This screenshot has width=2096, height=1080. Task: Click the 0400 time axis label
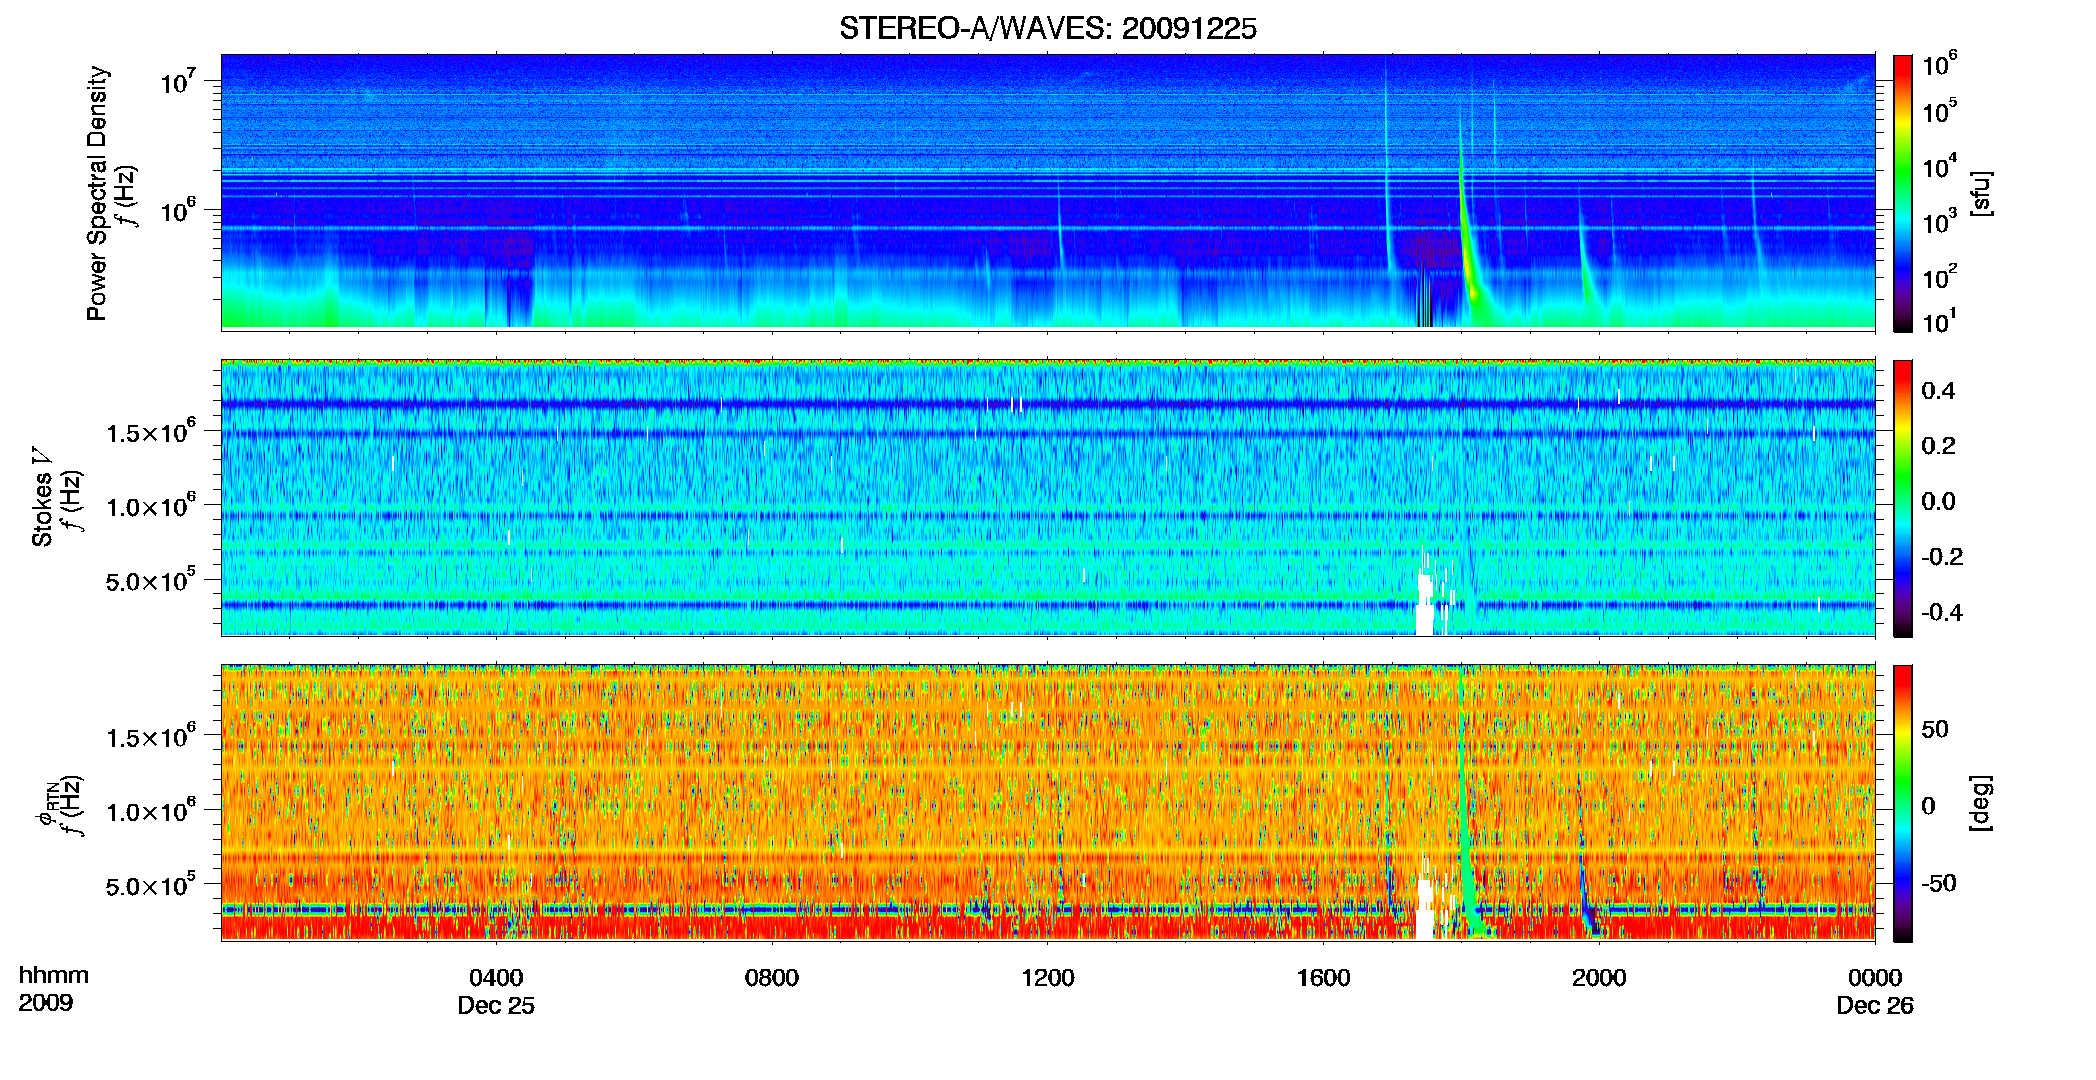point(496,977)
